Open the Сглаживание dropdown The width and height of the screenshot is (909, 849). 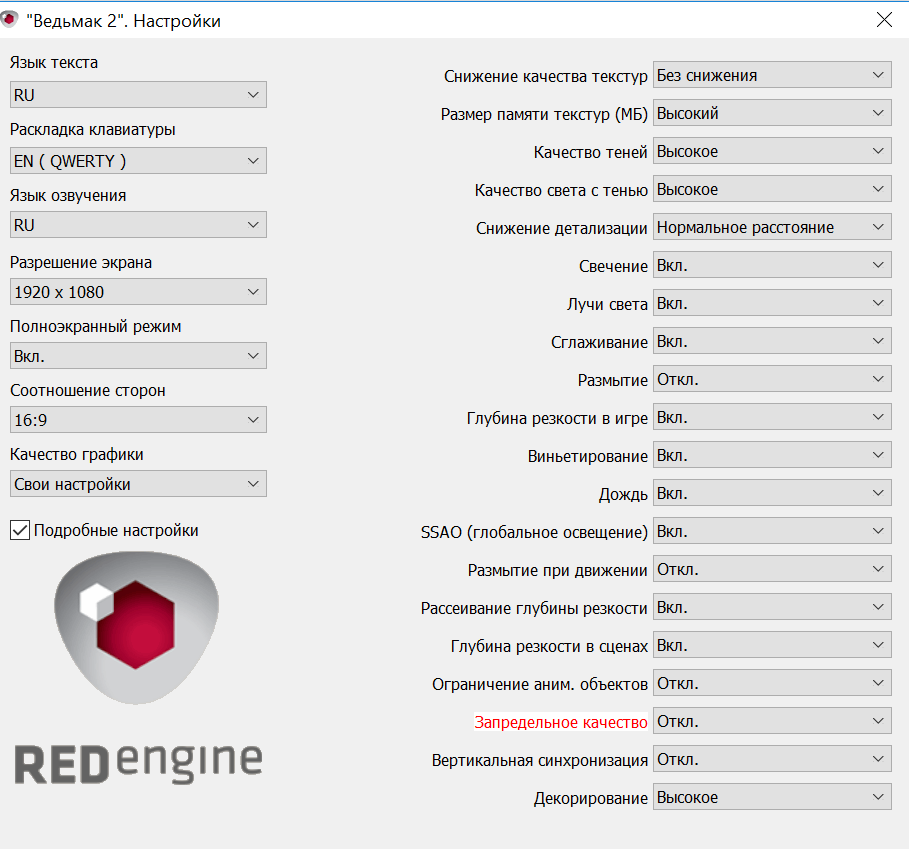[772, 341]
